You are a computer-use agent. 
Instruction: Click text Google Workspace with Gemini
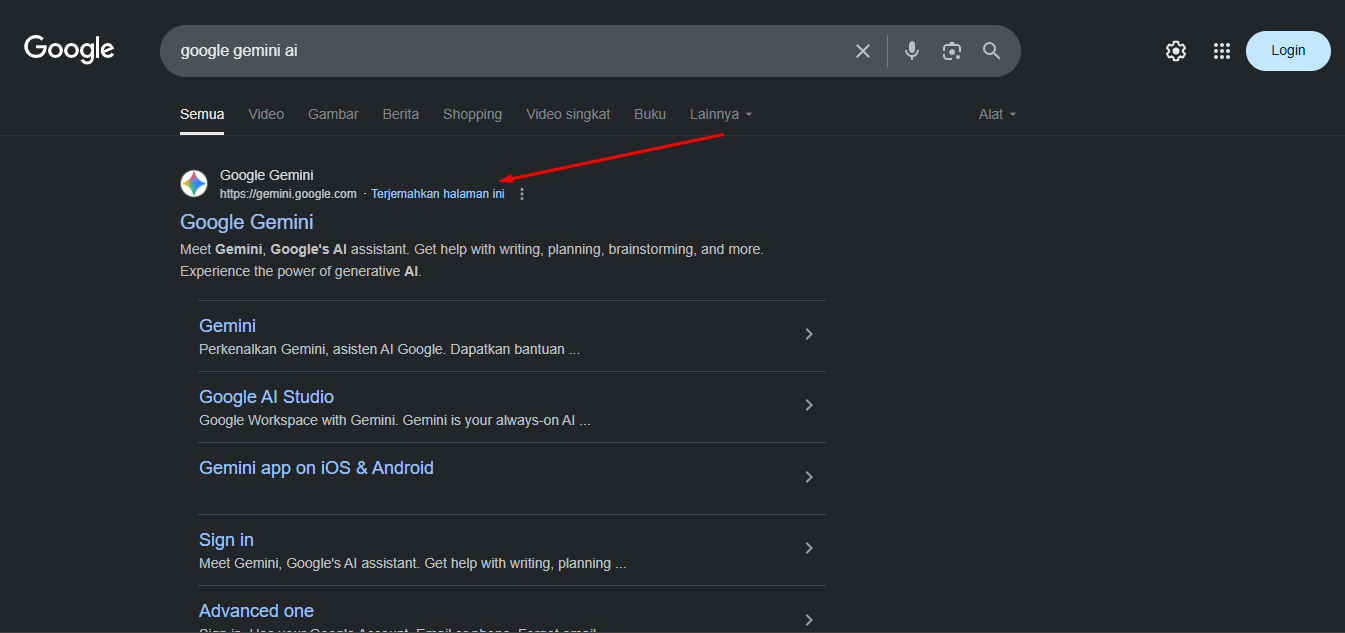[x=299, y=421]
